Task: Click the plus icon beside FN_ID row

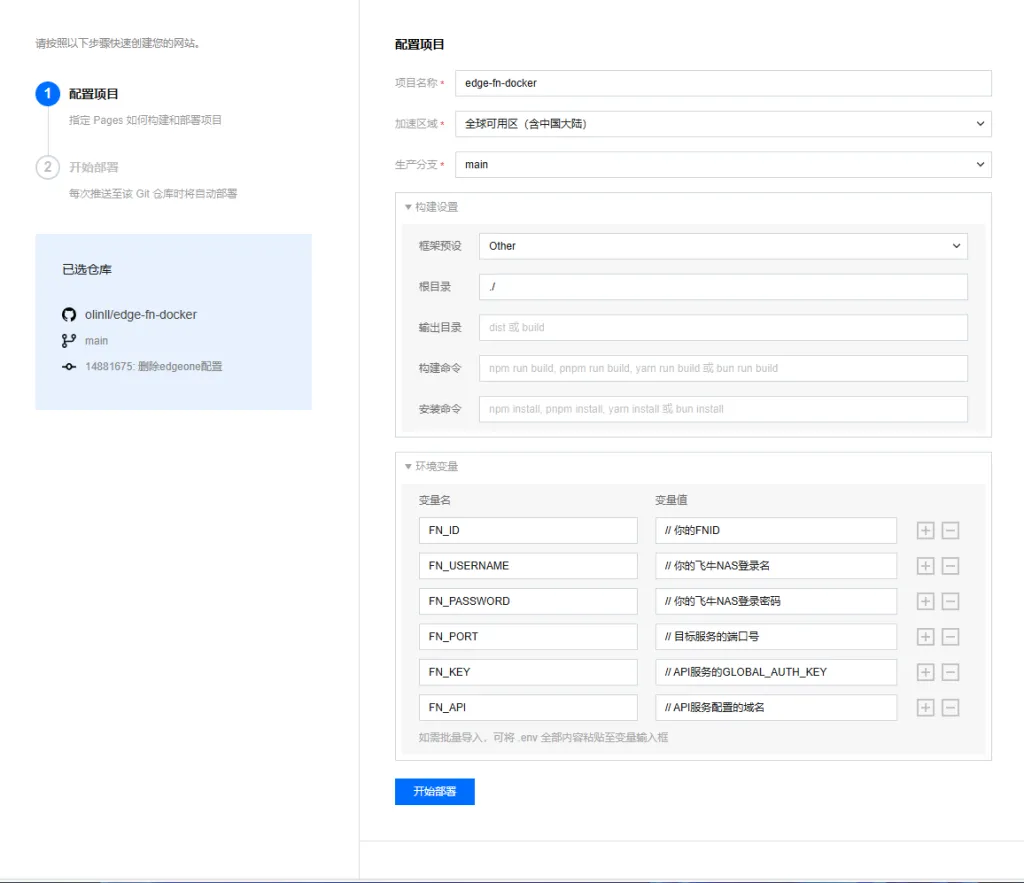Action: click(925, 530)
